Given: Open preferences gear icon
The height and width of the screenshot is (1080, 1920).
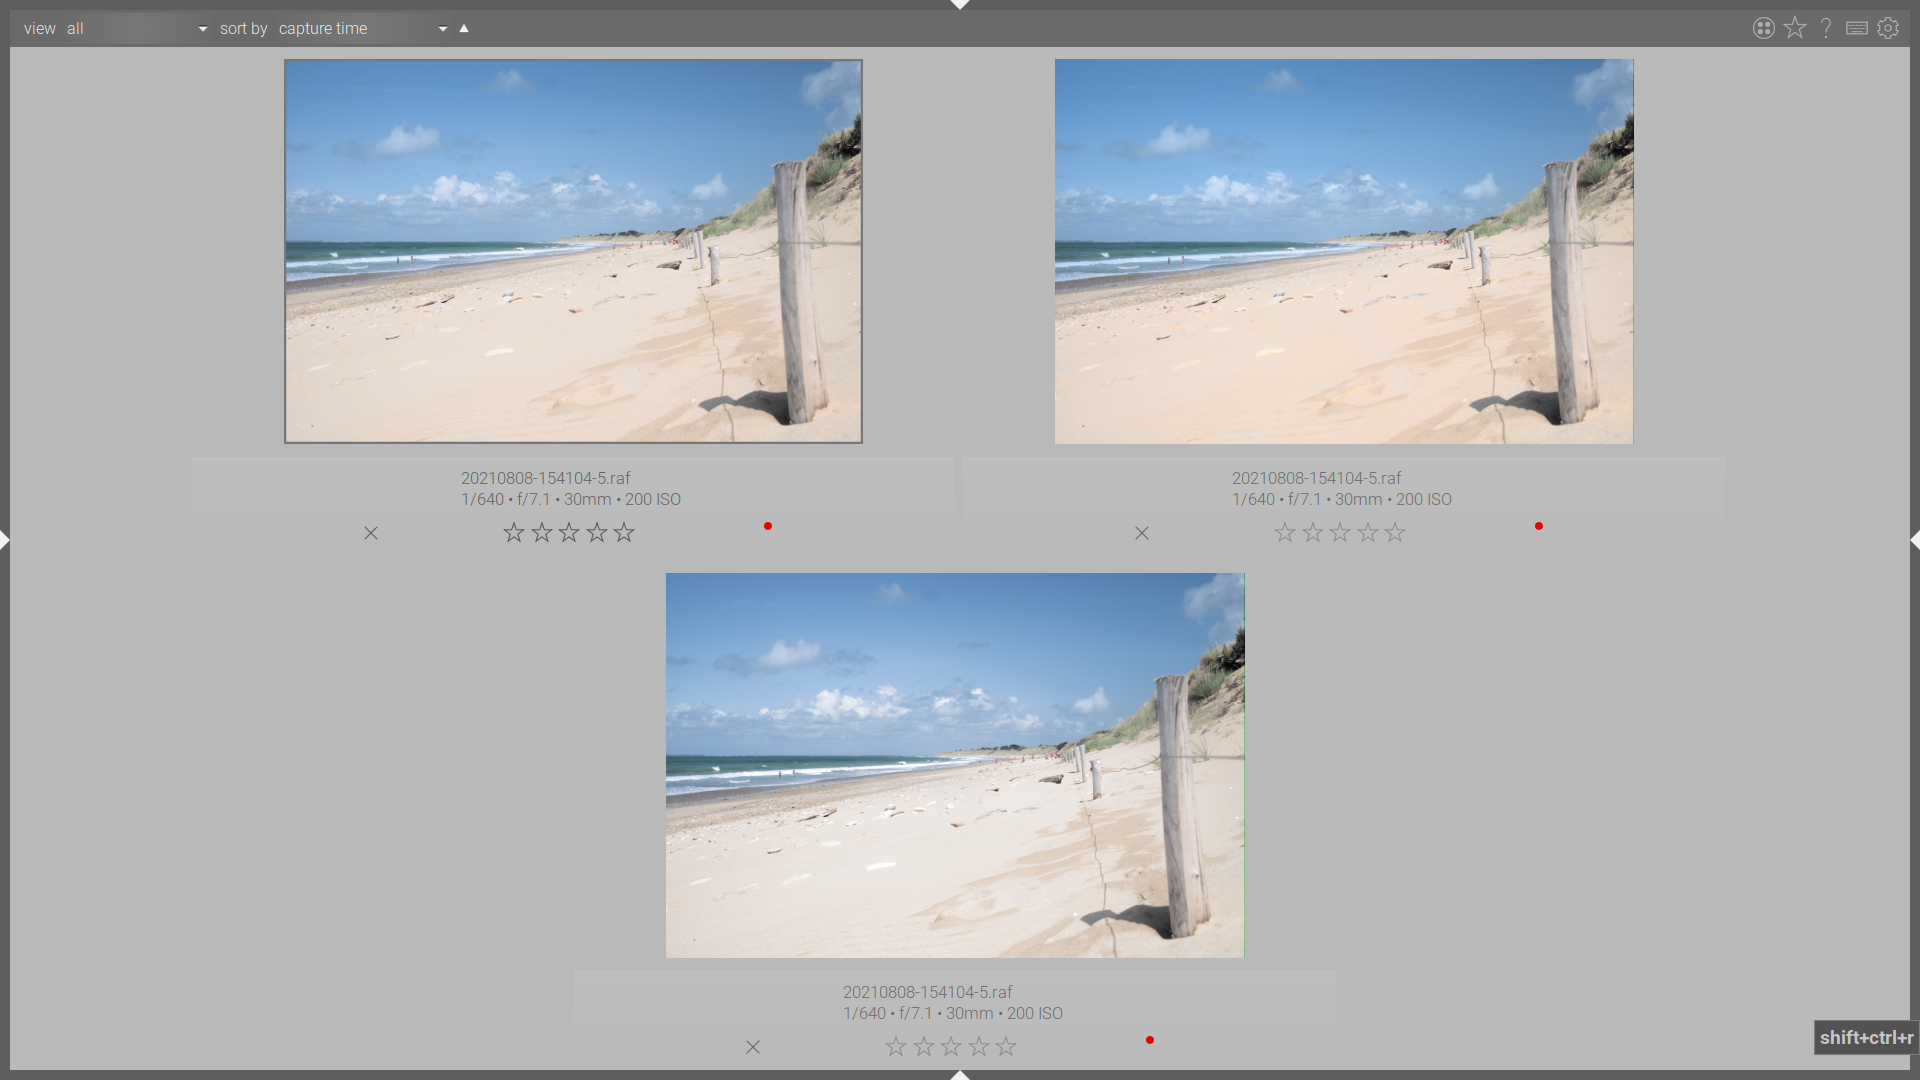Looking at the screenshot, I should click(x=1888, y=28).
